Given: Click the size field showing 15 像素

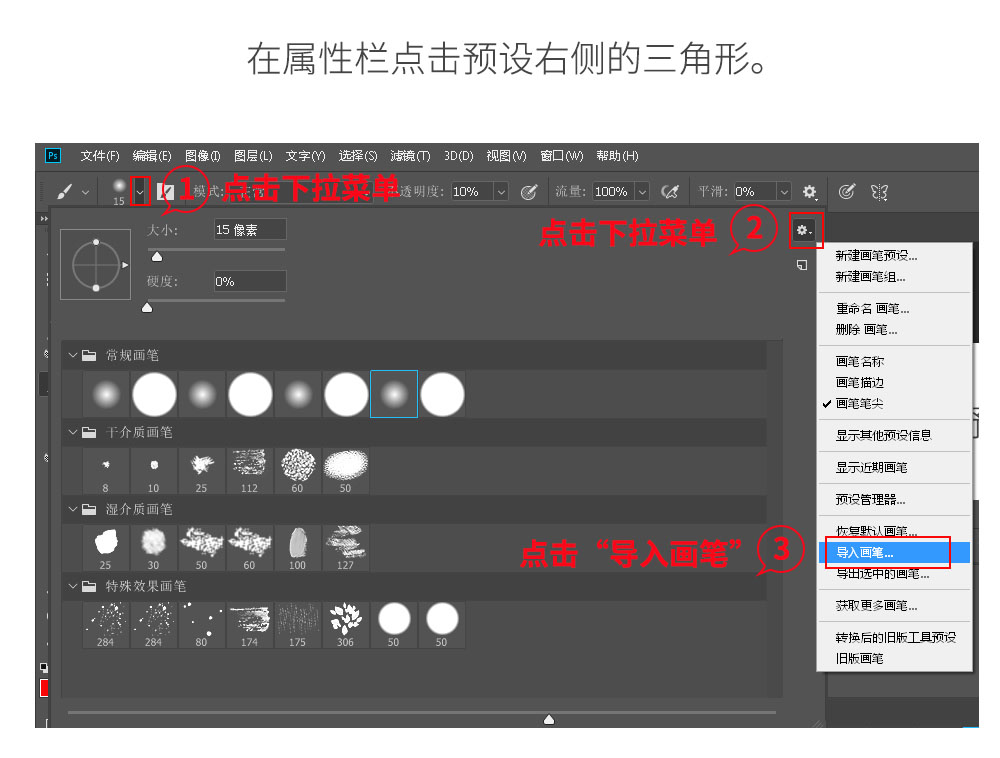Looking at the screenshot, I should pos(250,230).
